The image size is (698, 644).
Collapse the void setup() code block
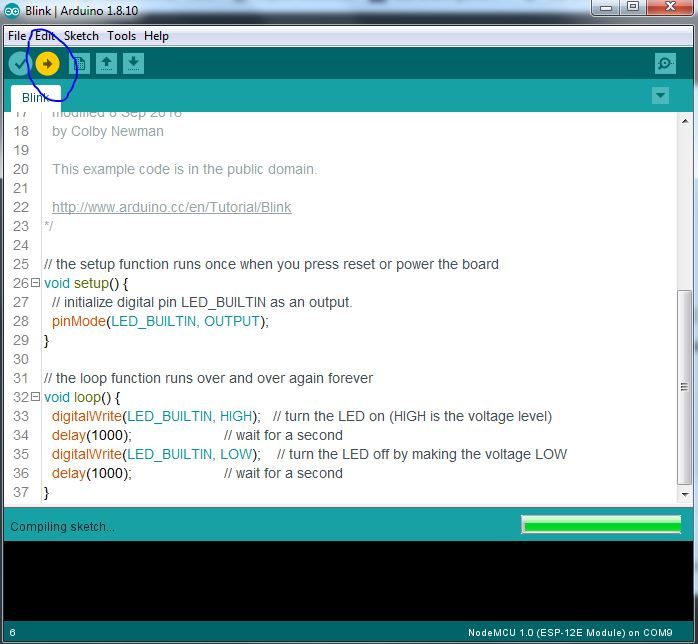[36, 282]
